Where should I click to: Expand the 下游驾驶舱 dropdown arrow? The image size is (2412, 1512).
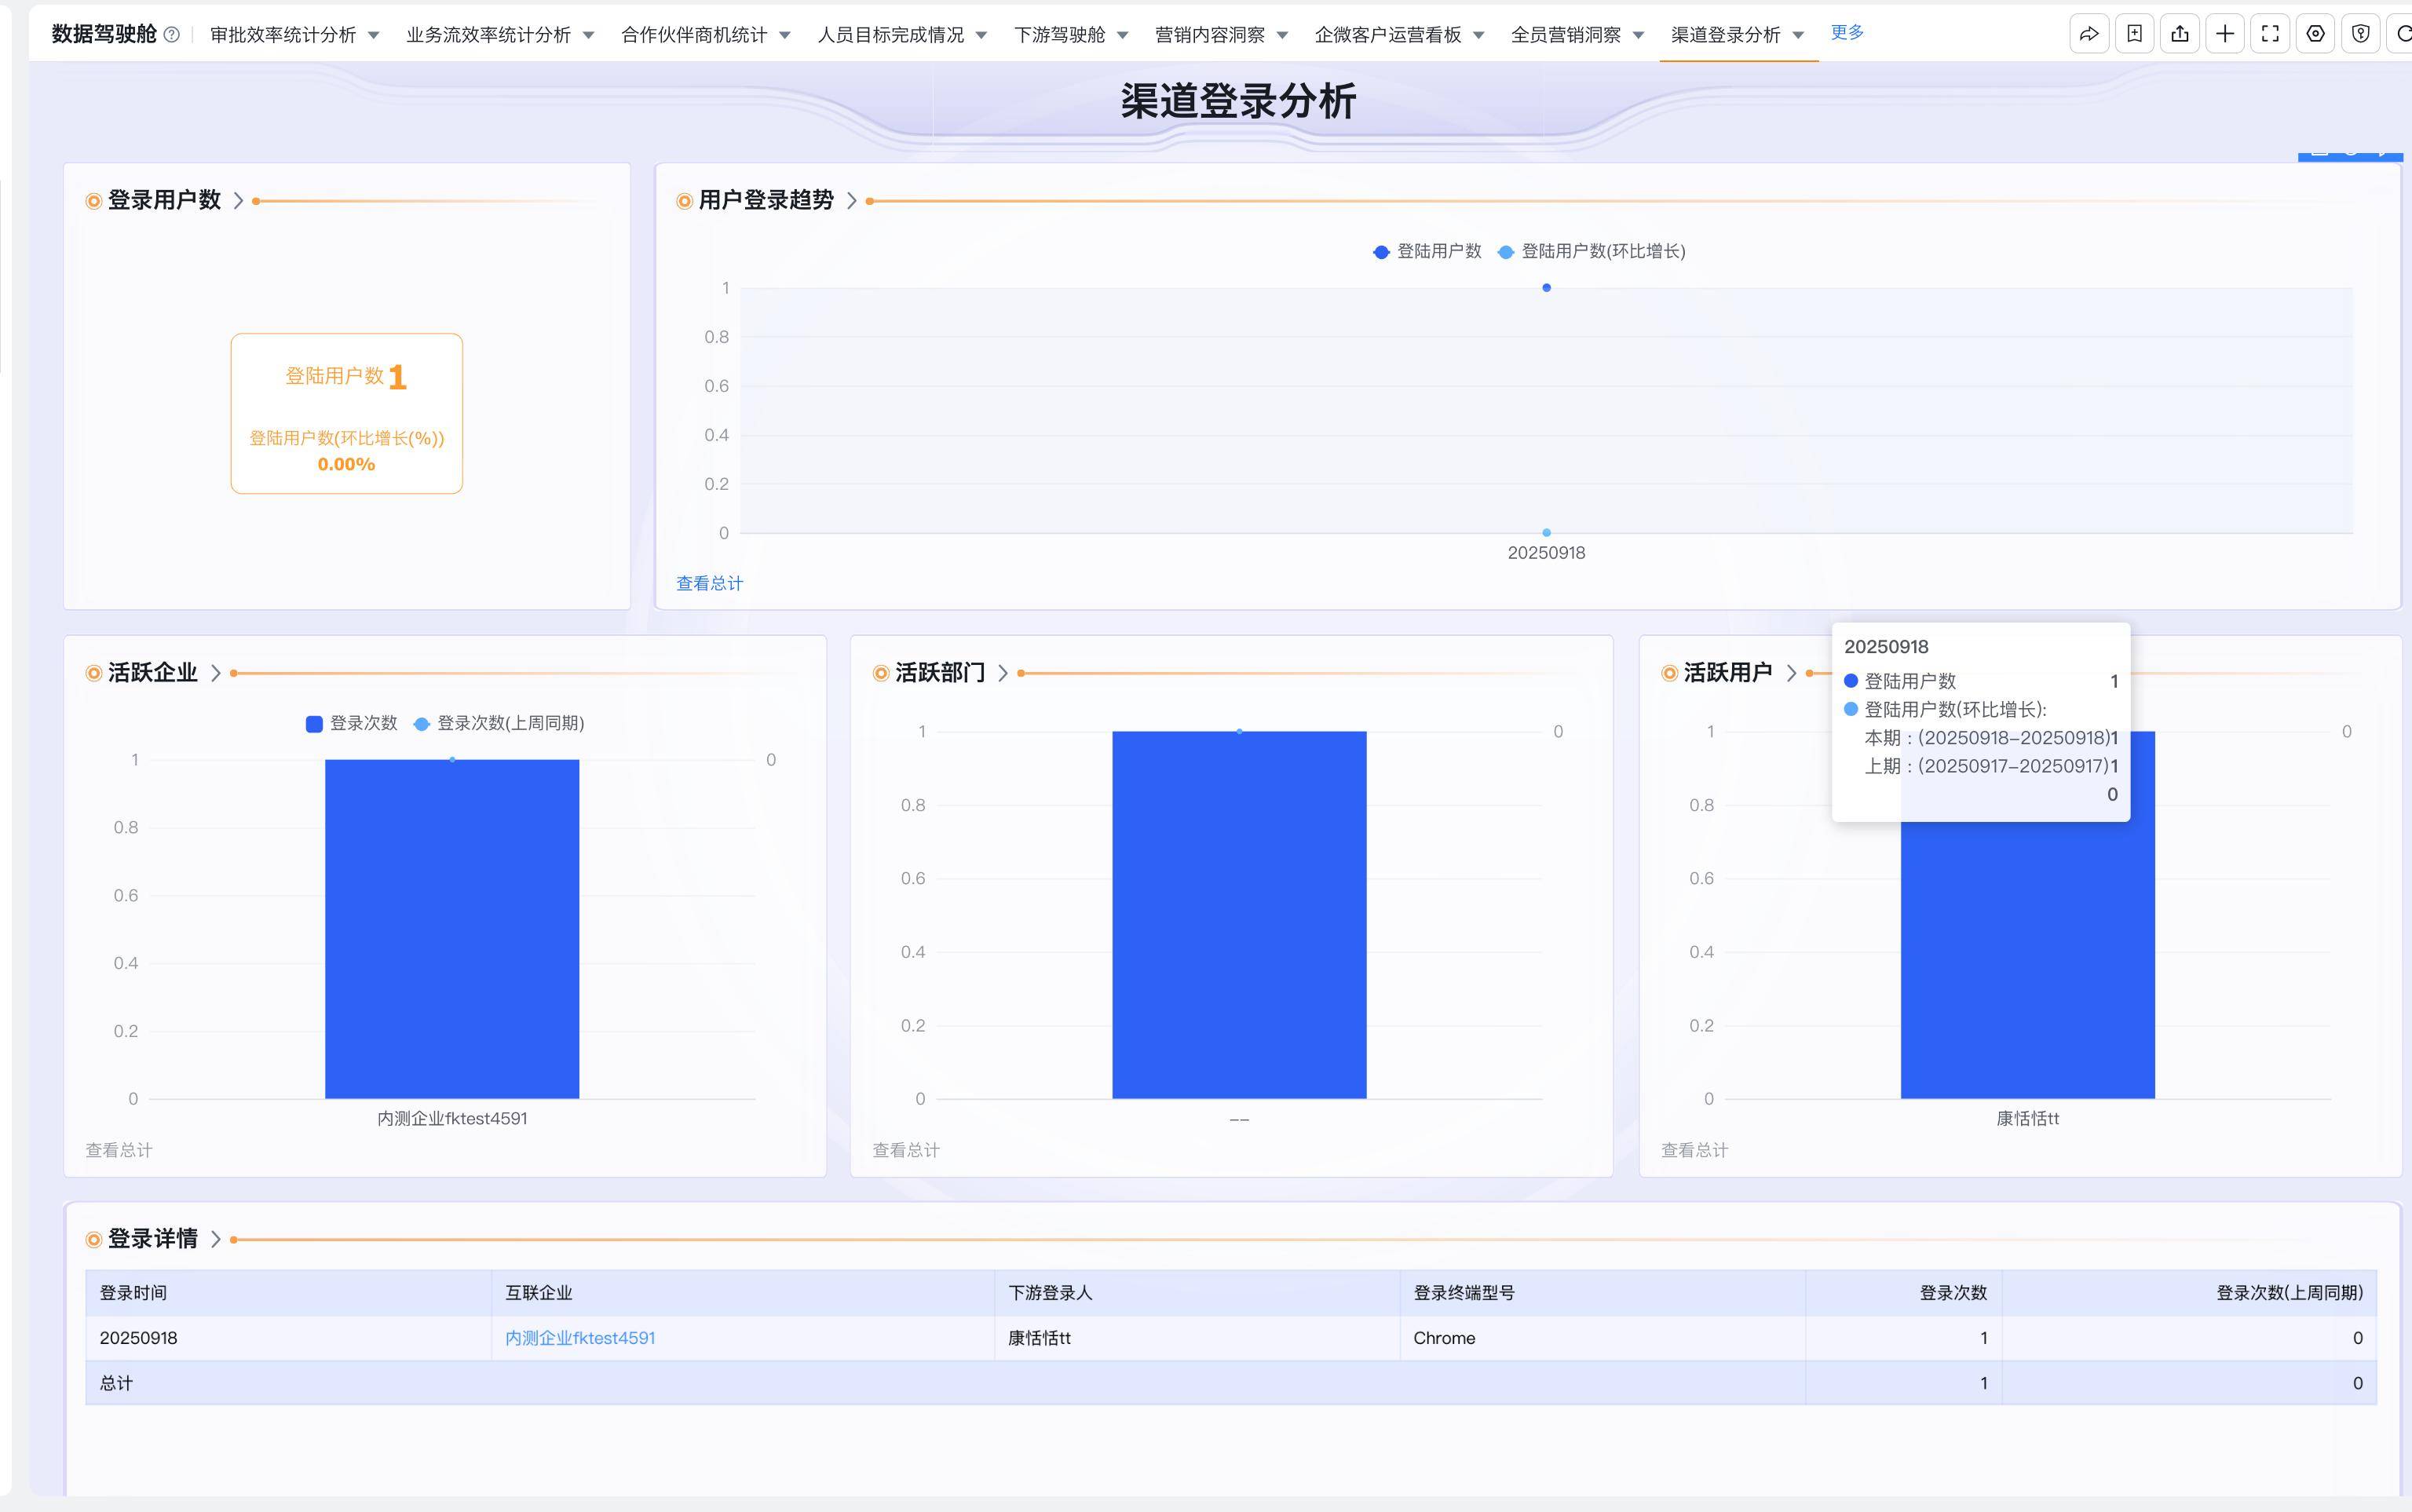pos(1123,36)
